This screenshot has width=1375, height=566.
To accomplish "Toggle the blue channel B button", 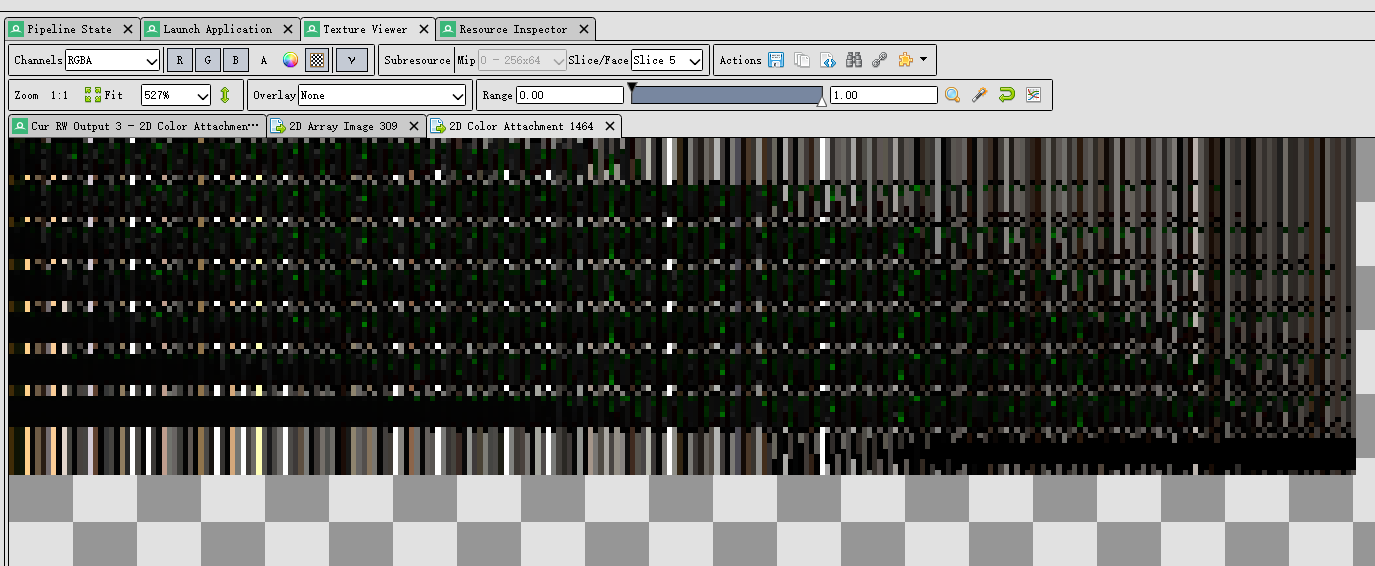I will (x=235, y=60).
